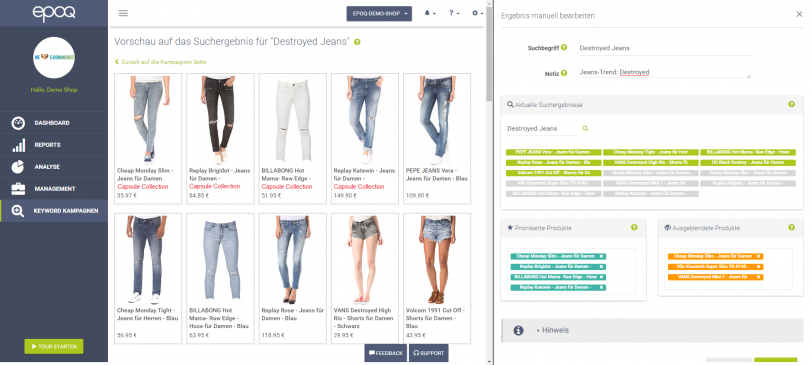
Task: Click the Support button
Action: (x=429, y=353)
